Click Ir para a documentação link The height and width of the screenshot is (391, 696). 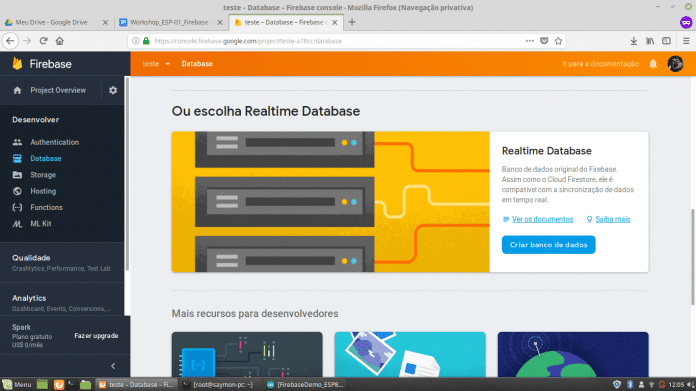coord(600,64)
